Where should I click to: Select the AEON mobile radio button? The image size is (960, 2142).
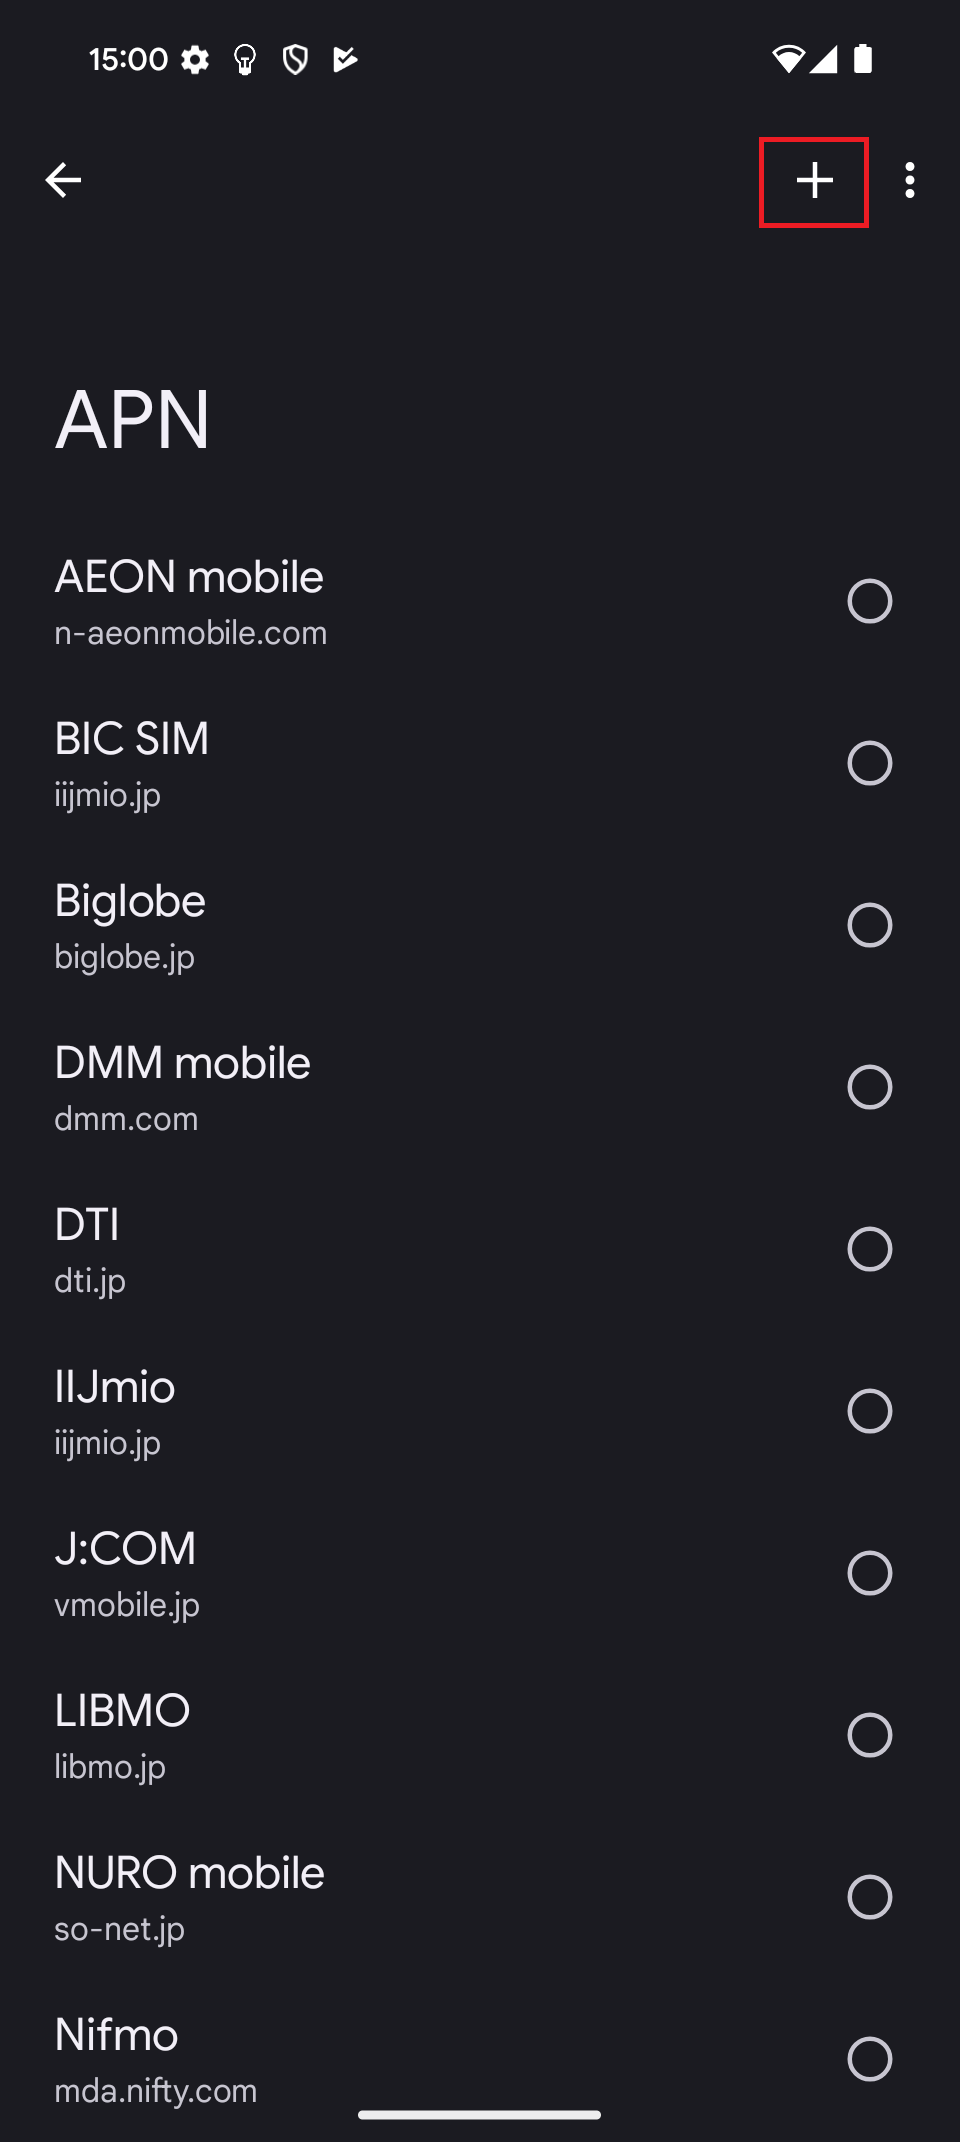[869, 601]
